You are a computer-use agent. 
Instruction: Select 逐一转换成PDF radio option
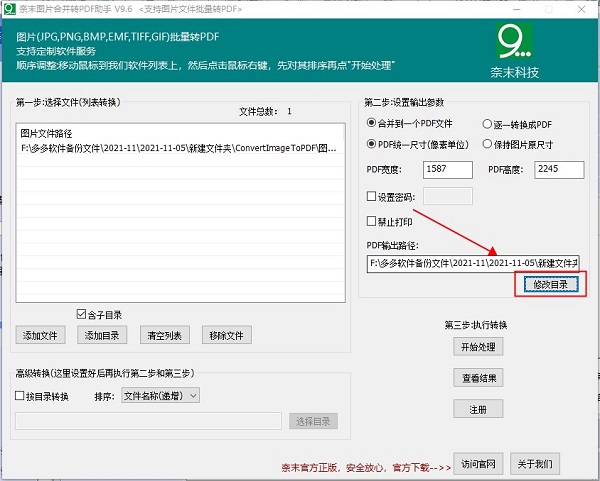click(487, 124)
